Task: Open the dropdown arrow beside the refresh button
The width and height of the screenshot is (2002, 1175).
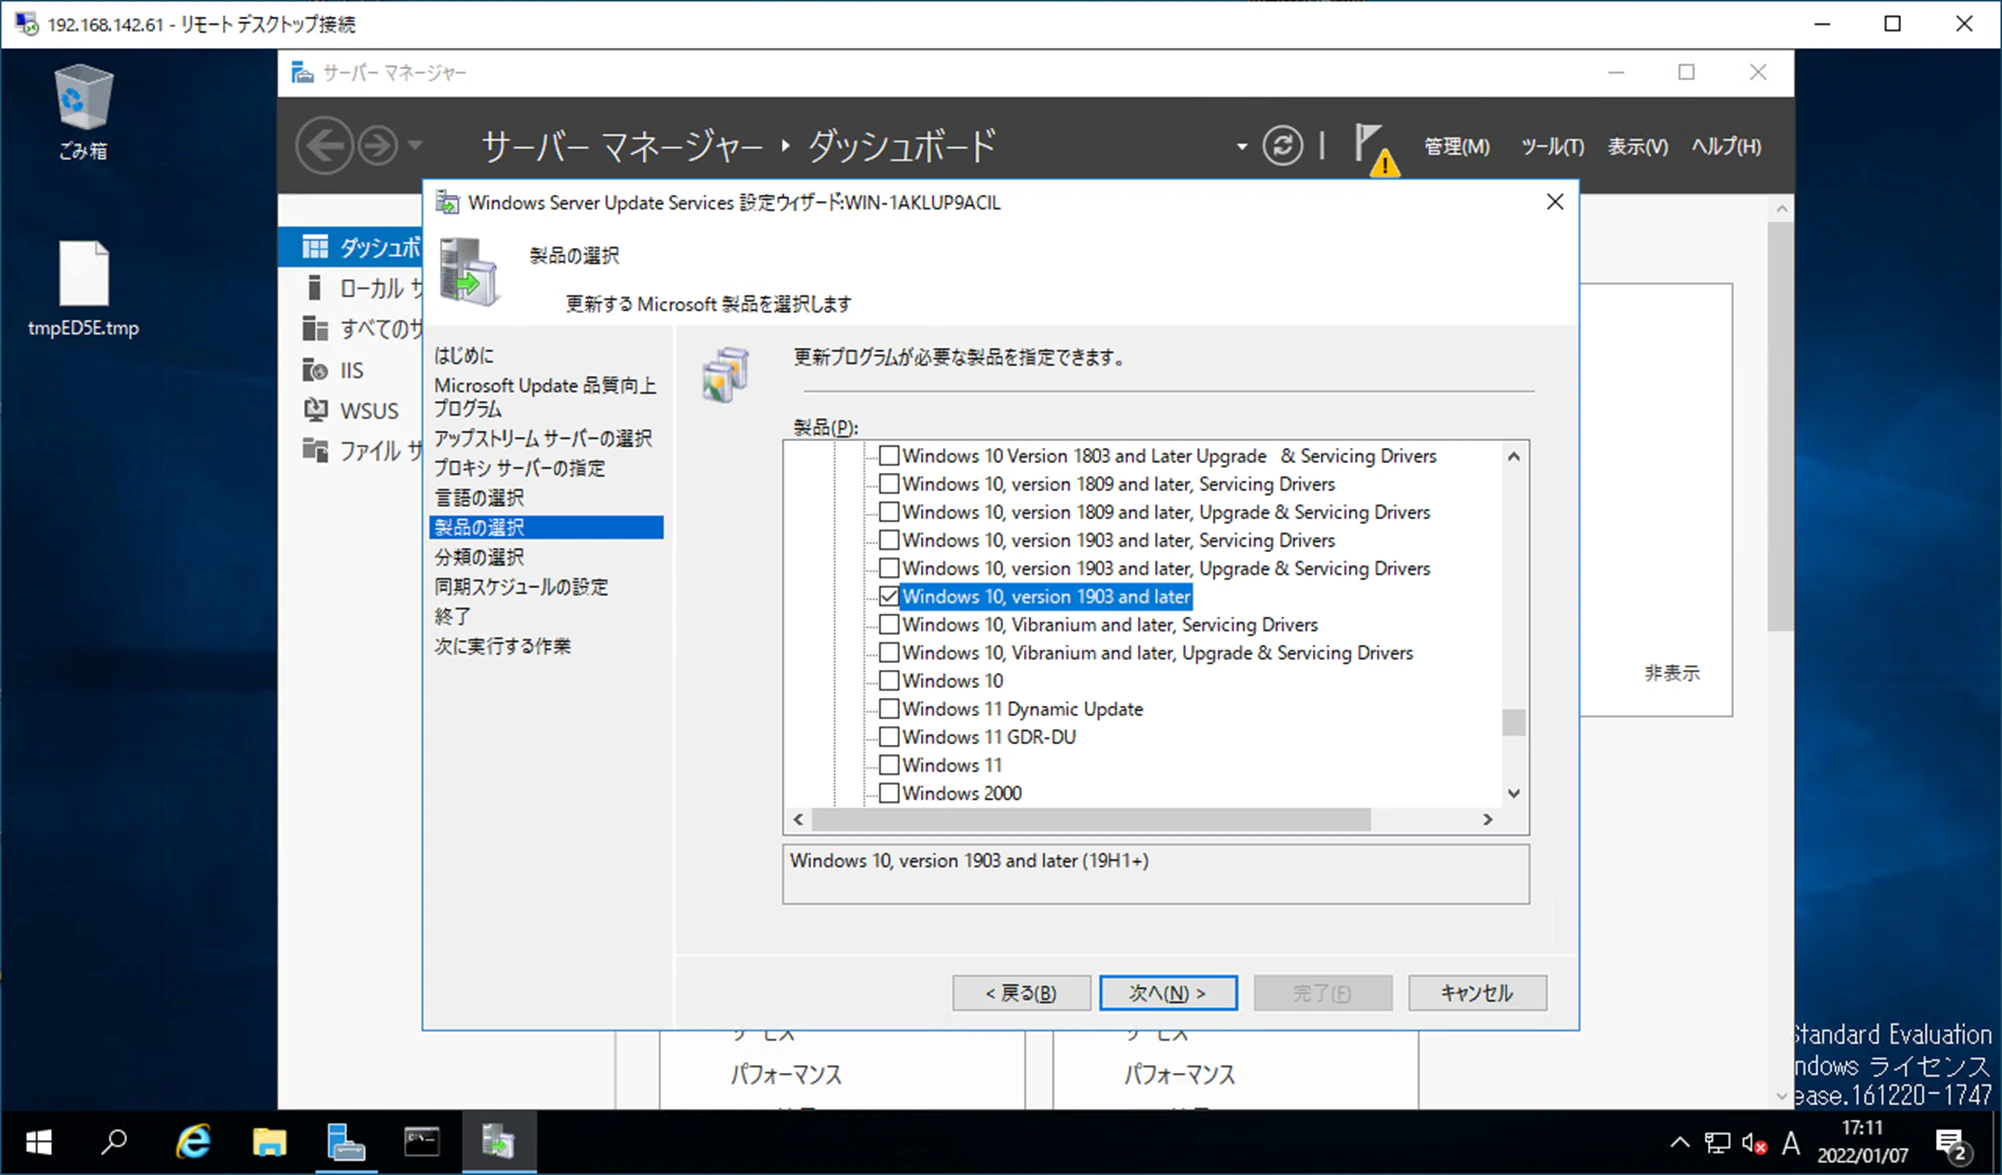Action: pyautogui.click(x=1241, y=147)
